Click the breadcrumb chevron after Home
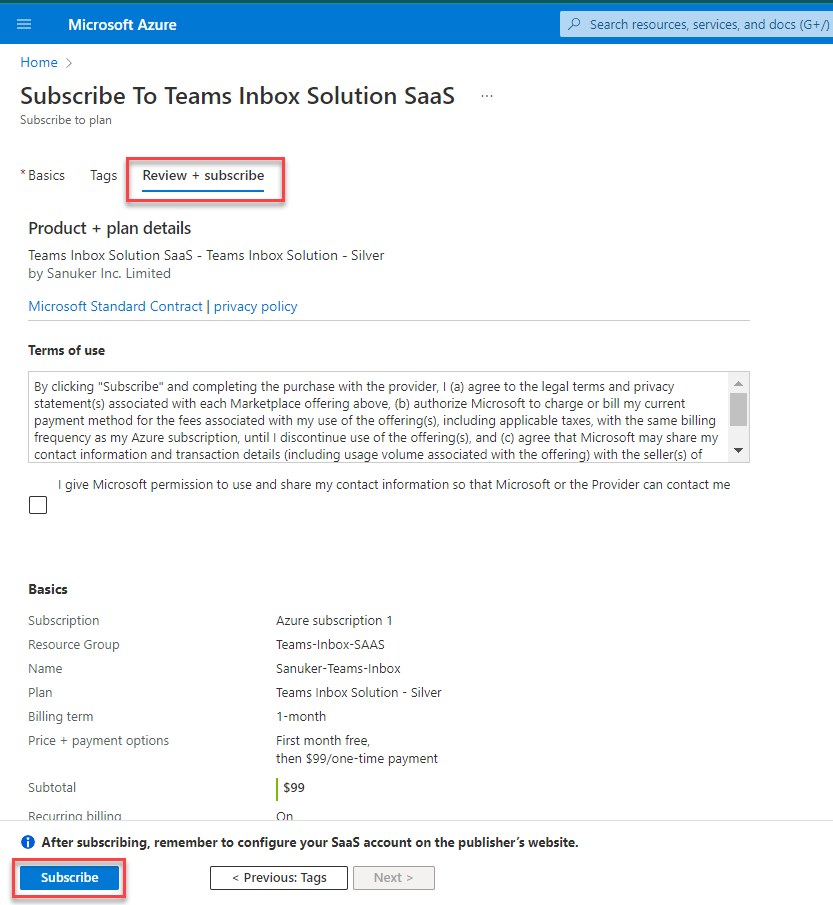 (69, 62)
